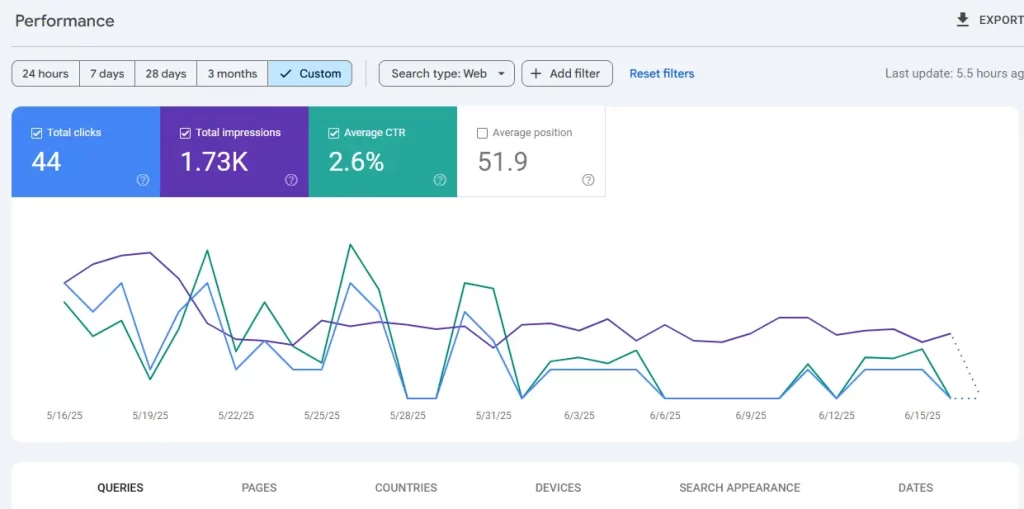Select the 28 days date range
Image resolution: width=1024 pixels, height=509 pixels.
click(x=166, y=74)
